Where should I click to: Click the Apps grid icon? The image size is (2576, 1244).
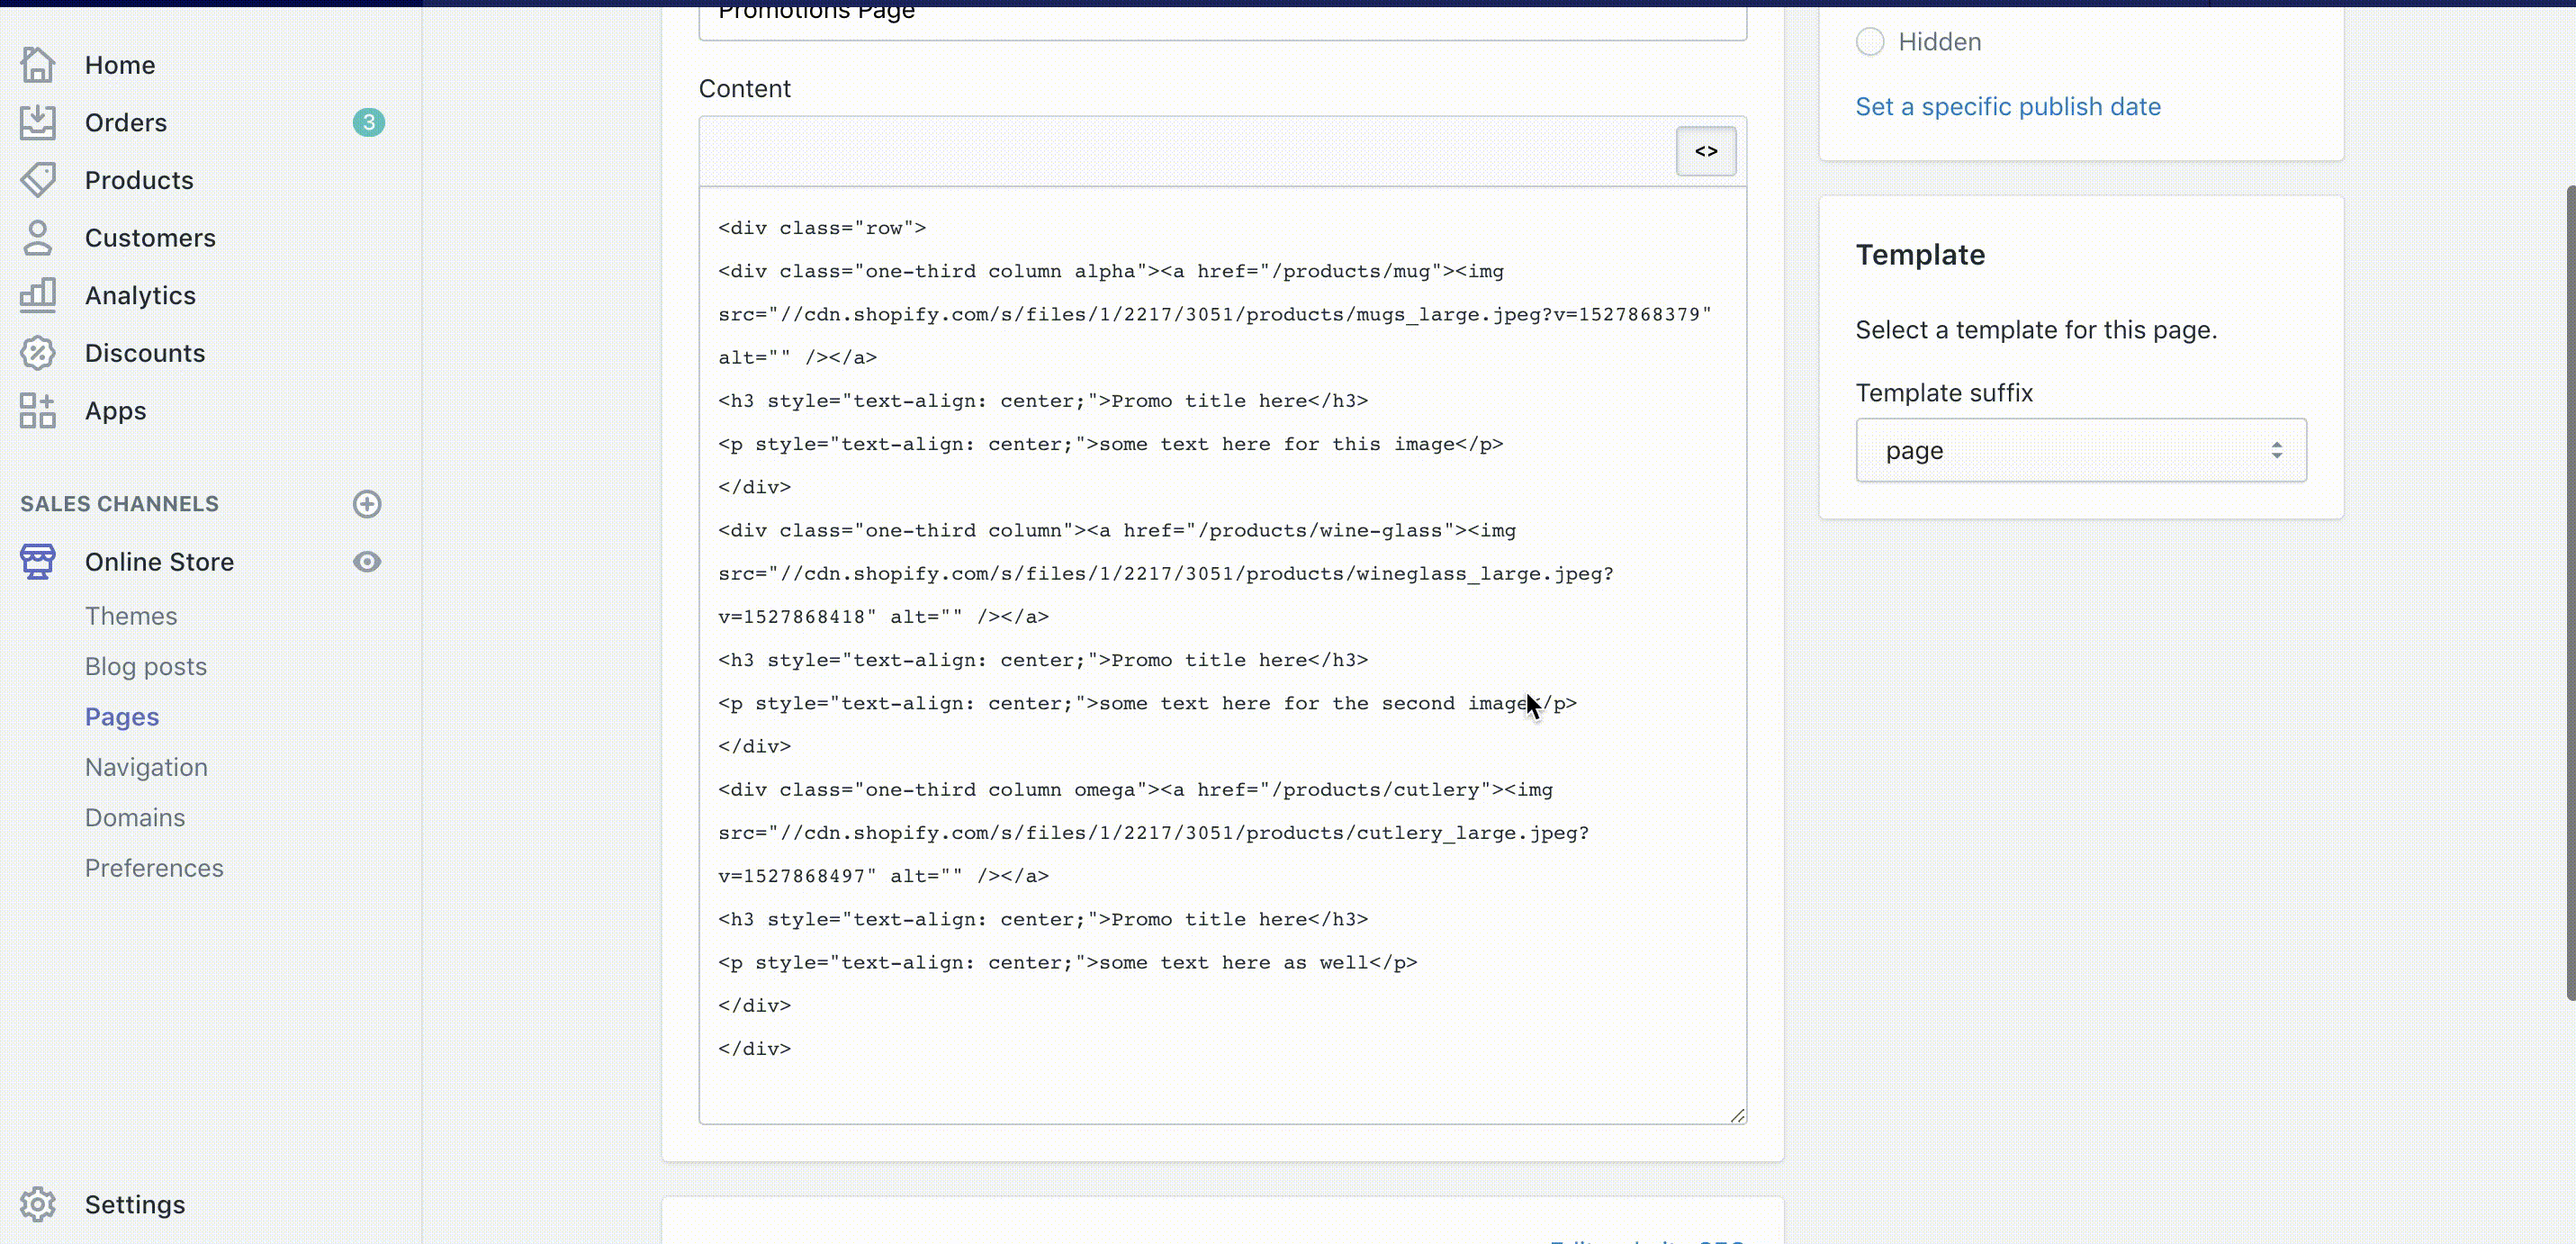click(x=37, y=411)
